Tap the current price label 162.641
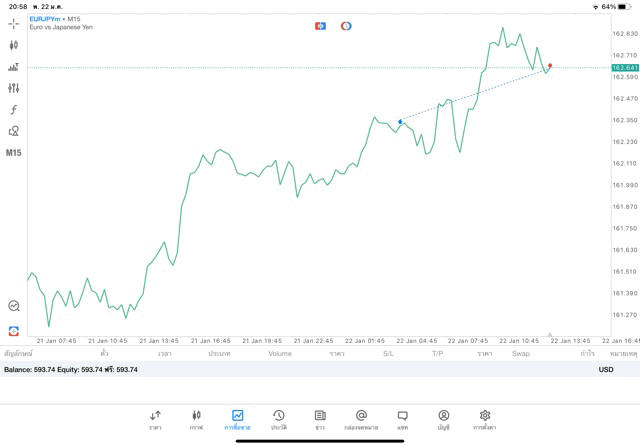640x447 pixels. [x=625, y=67]
